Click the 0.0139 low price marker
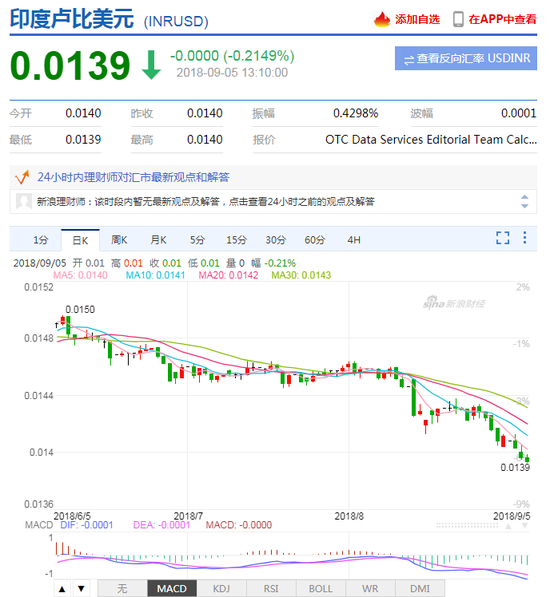The height and width of the screenshot is (597, 550). (x=515, y=468)
